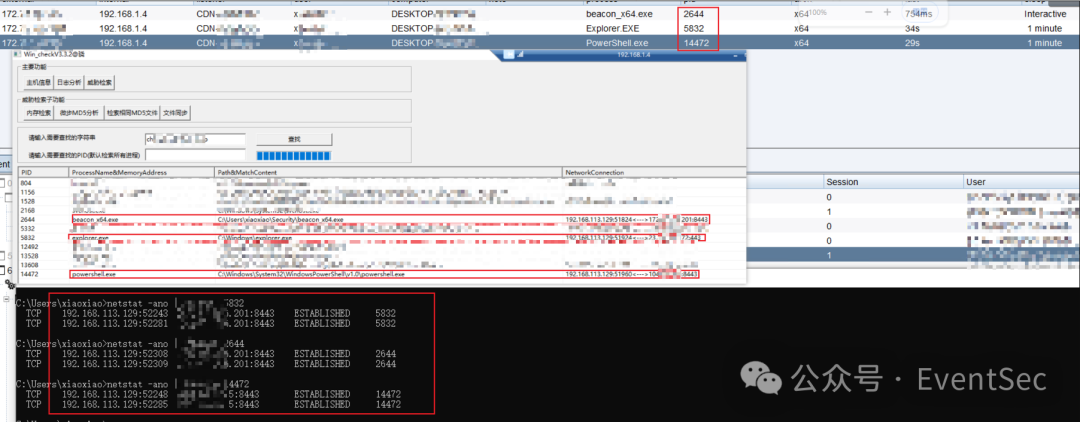
Task: Click the 检索相同MD5文件 button
Action: coord(132,114)
